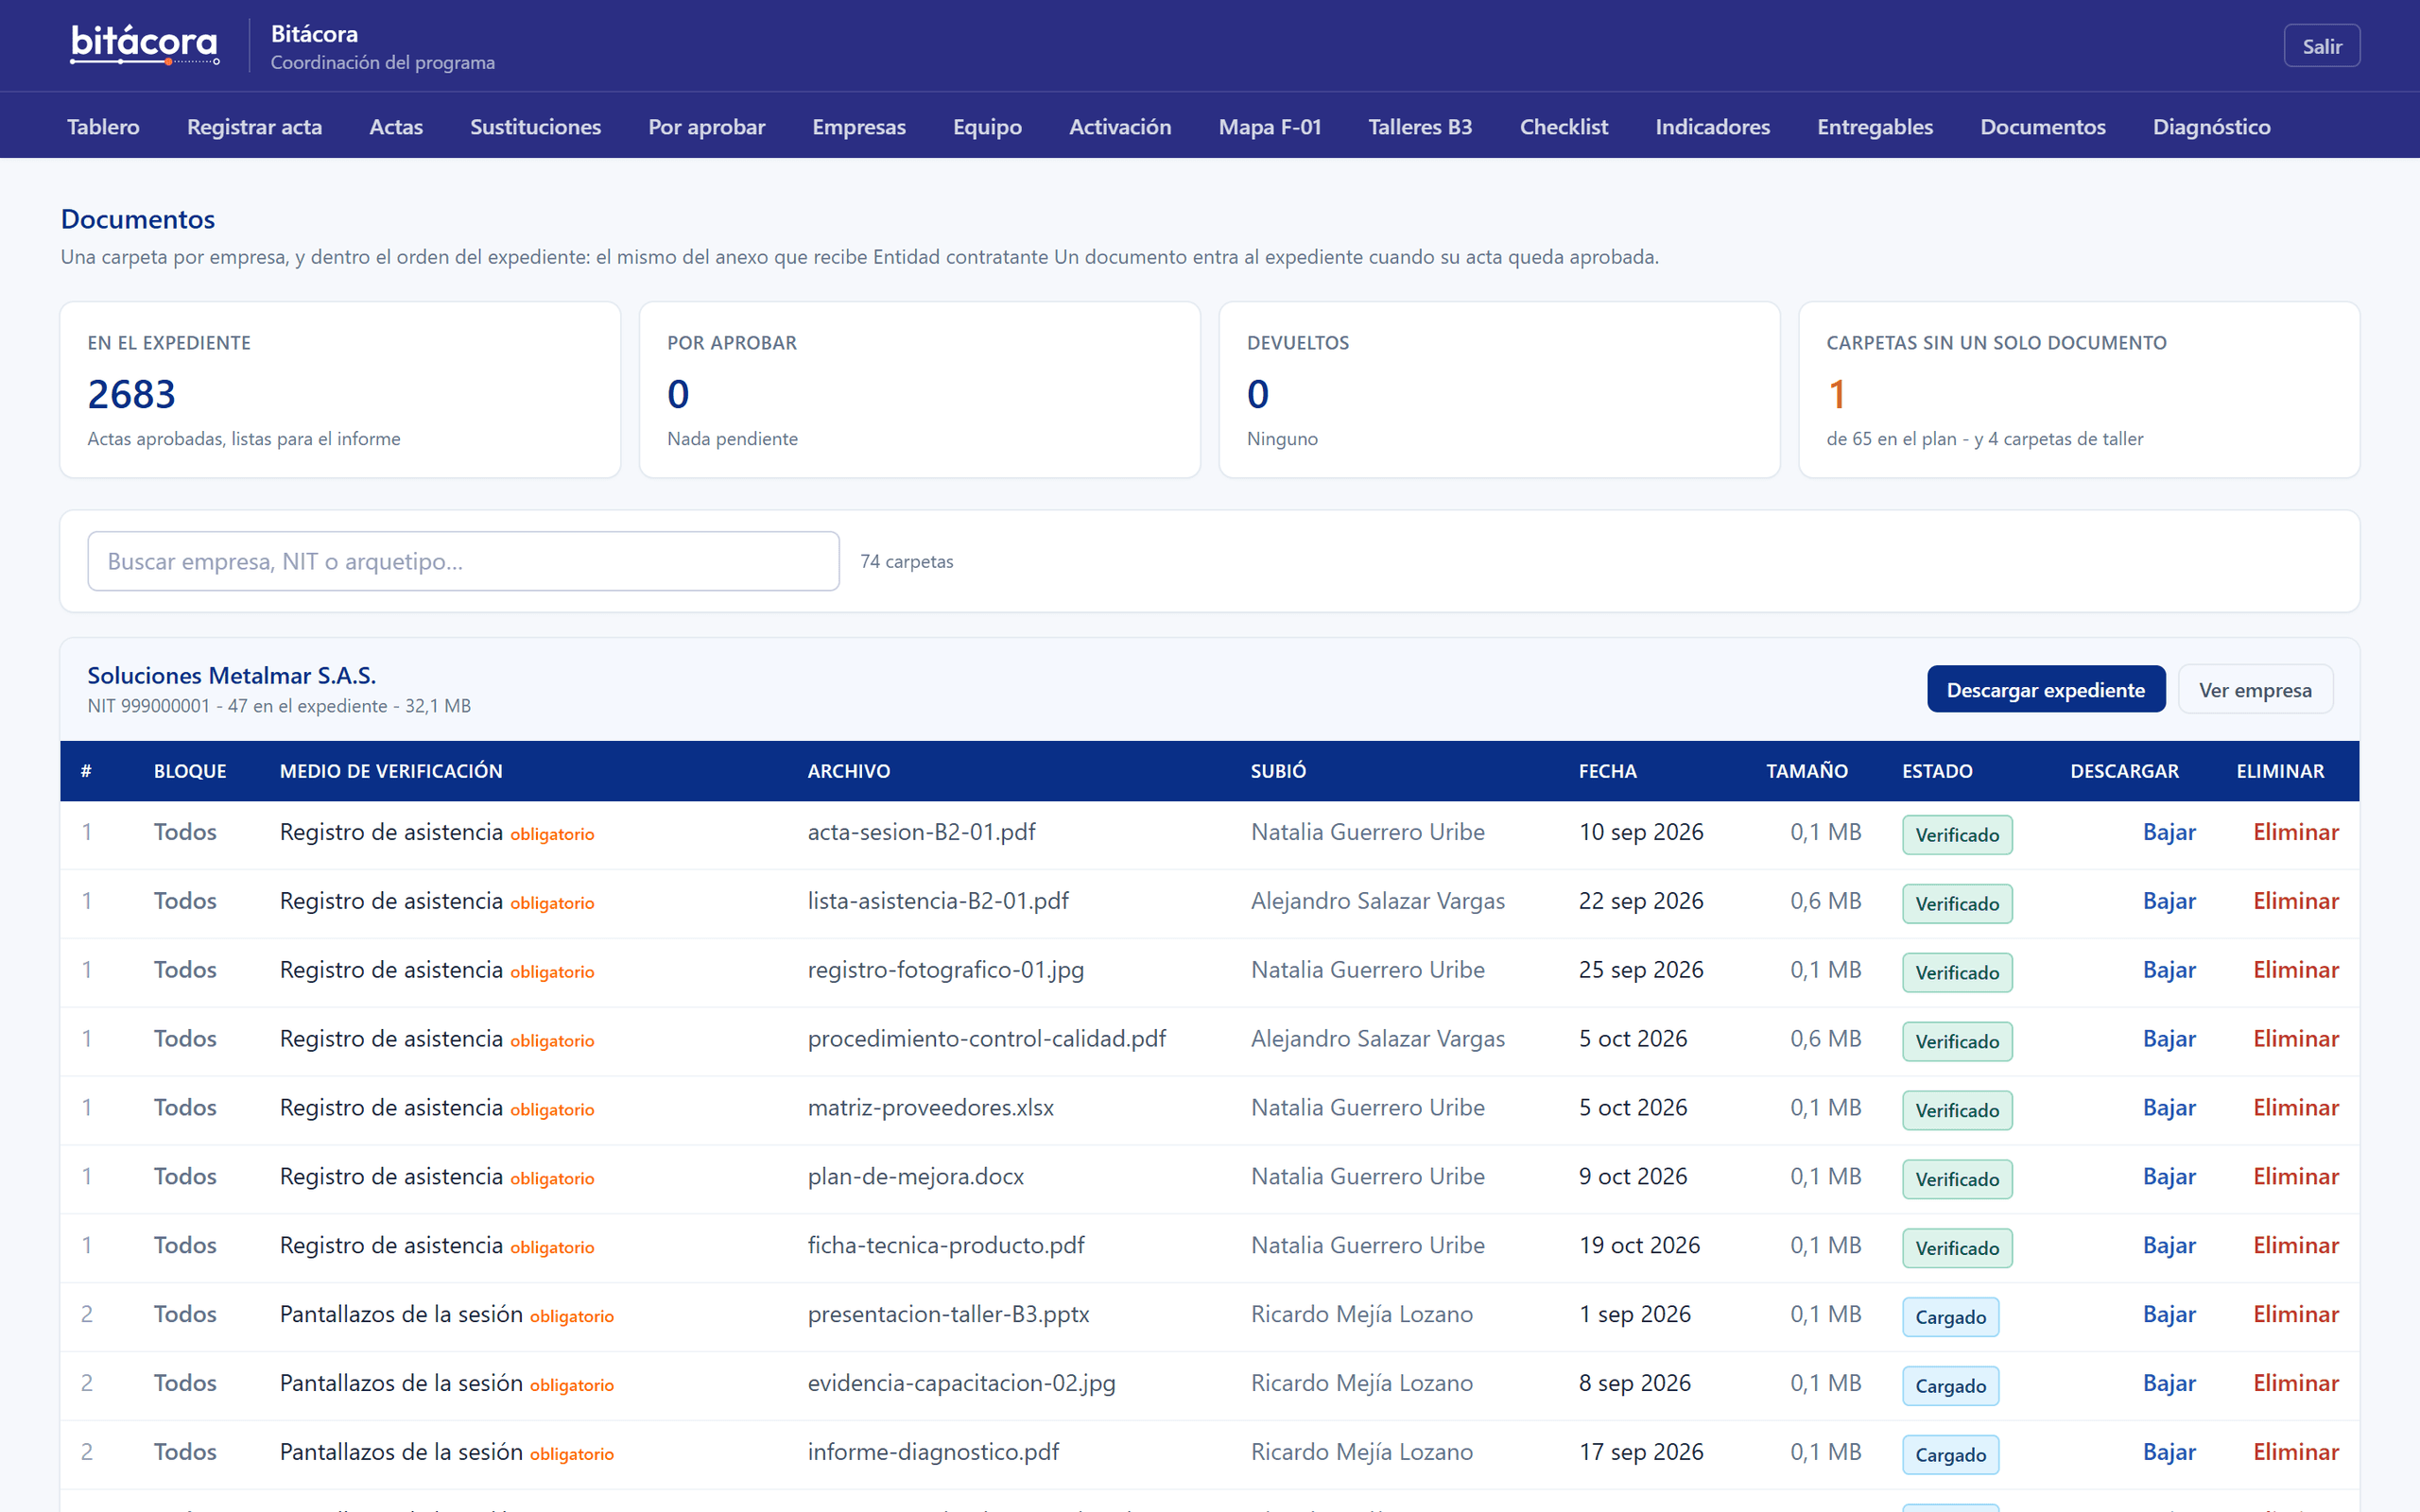Screen dimensions: 2420x1512
Task: Navigate to Empresas
Action: pyautogui.click(x=858, y=127)
